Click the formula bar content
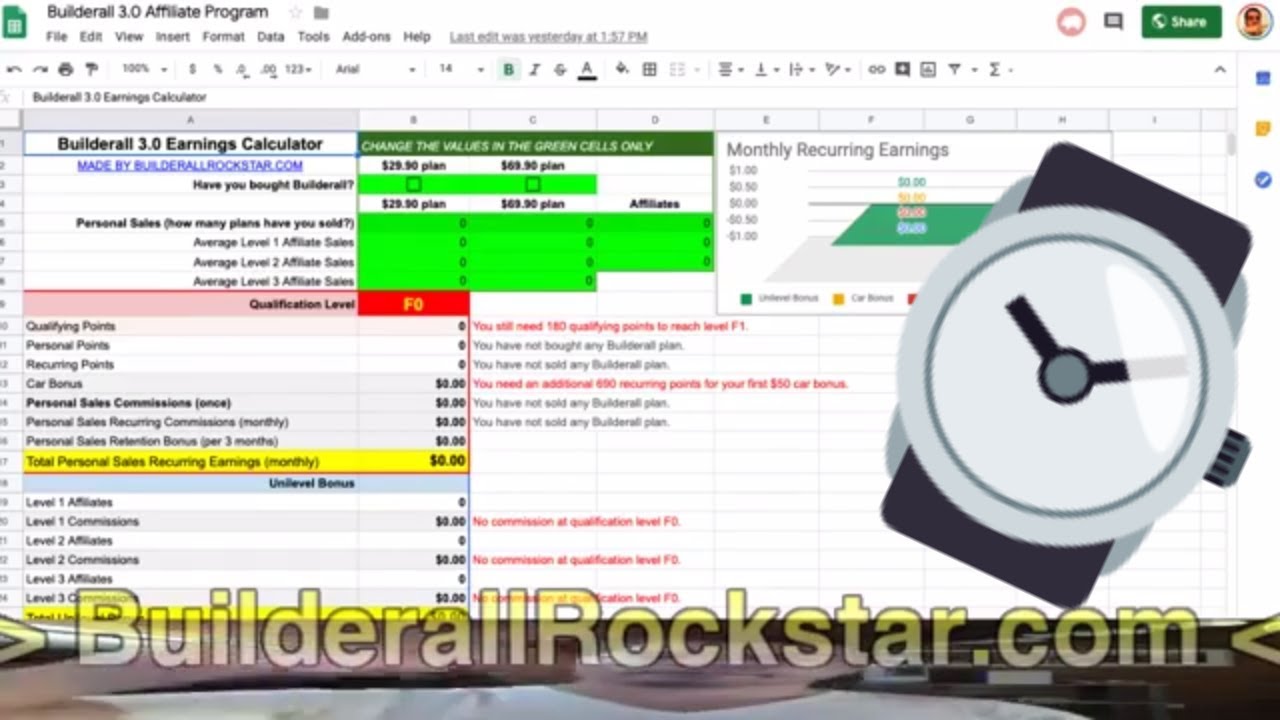The width and height of the screenshot is (1280, 720). 120,97
